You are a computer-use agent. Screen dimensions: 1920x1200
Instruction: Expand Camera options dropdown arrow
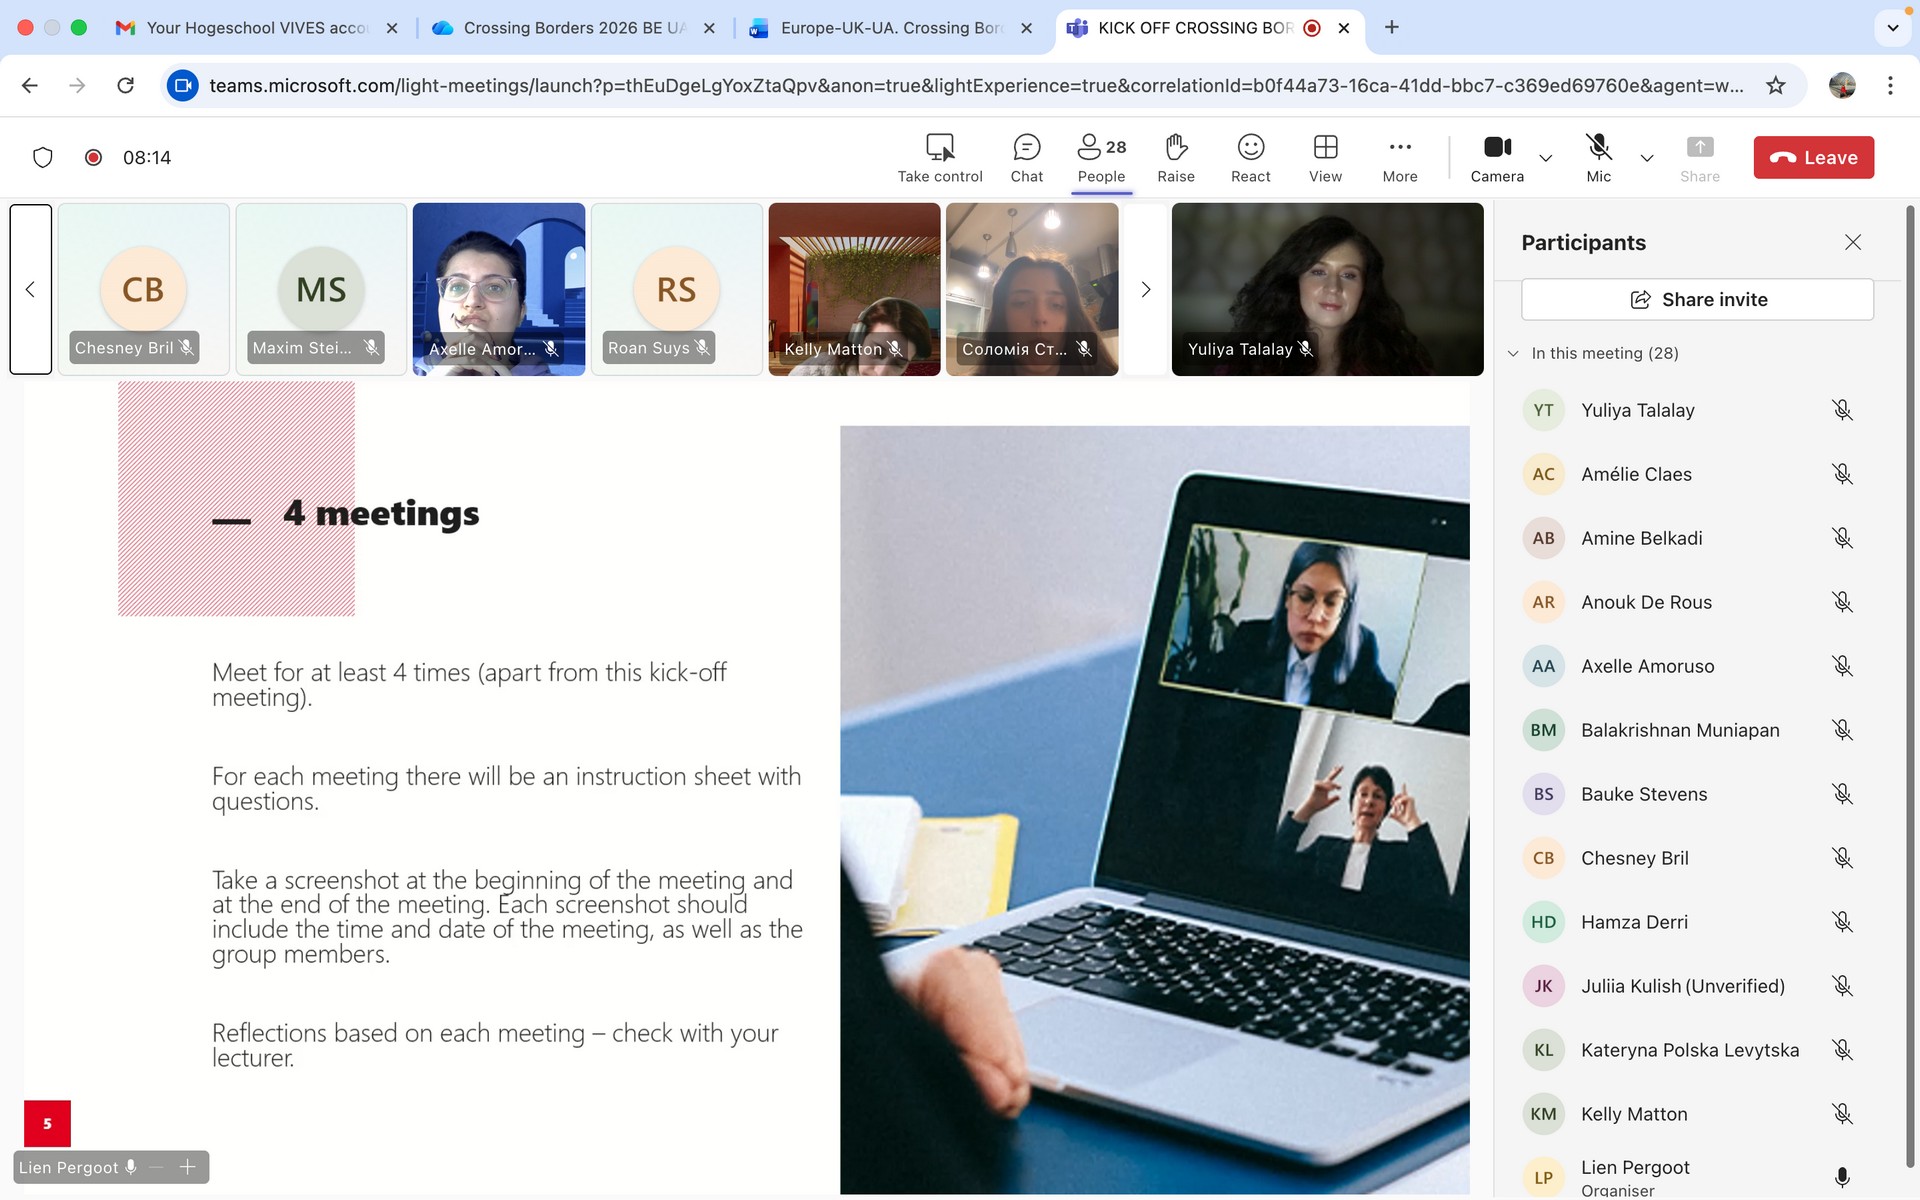[1545, 158]
